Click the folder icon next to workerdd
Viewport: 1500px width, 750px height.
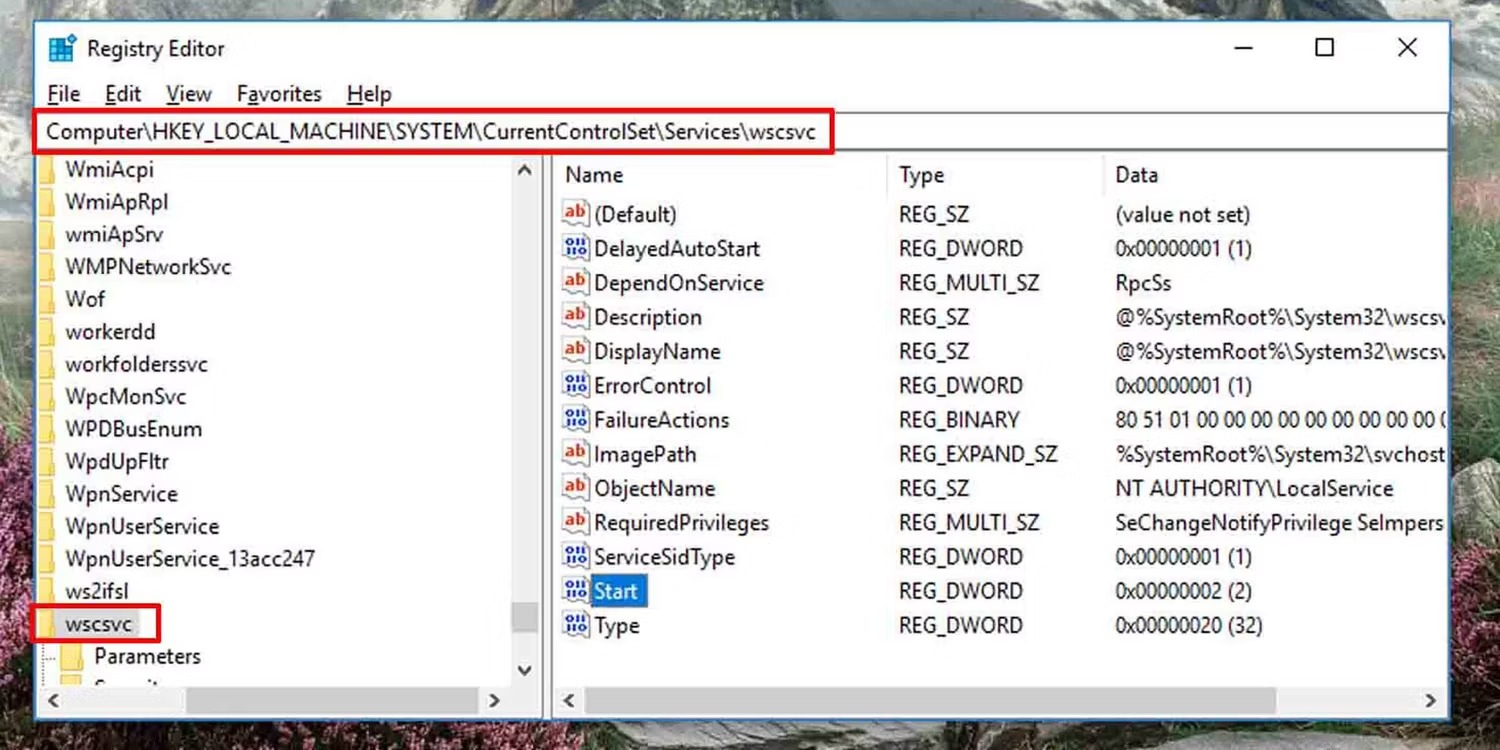47,331
